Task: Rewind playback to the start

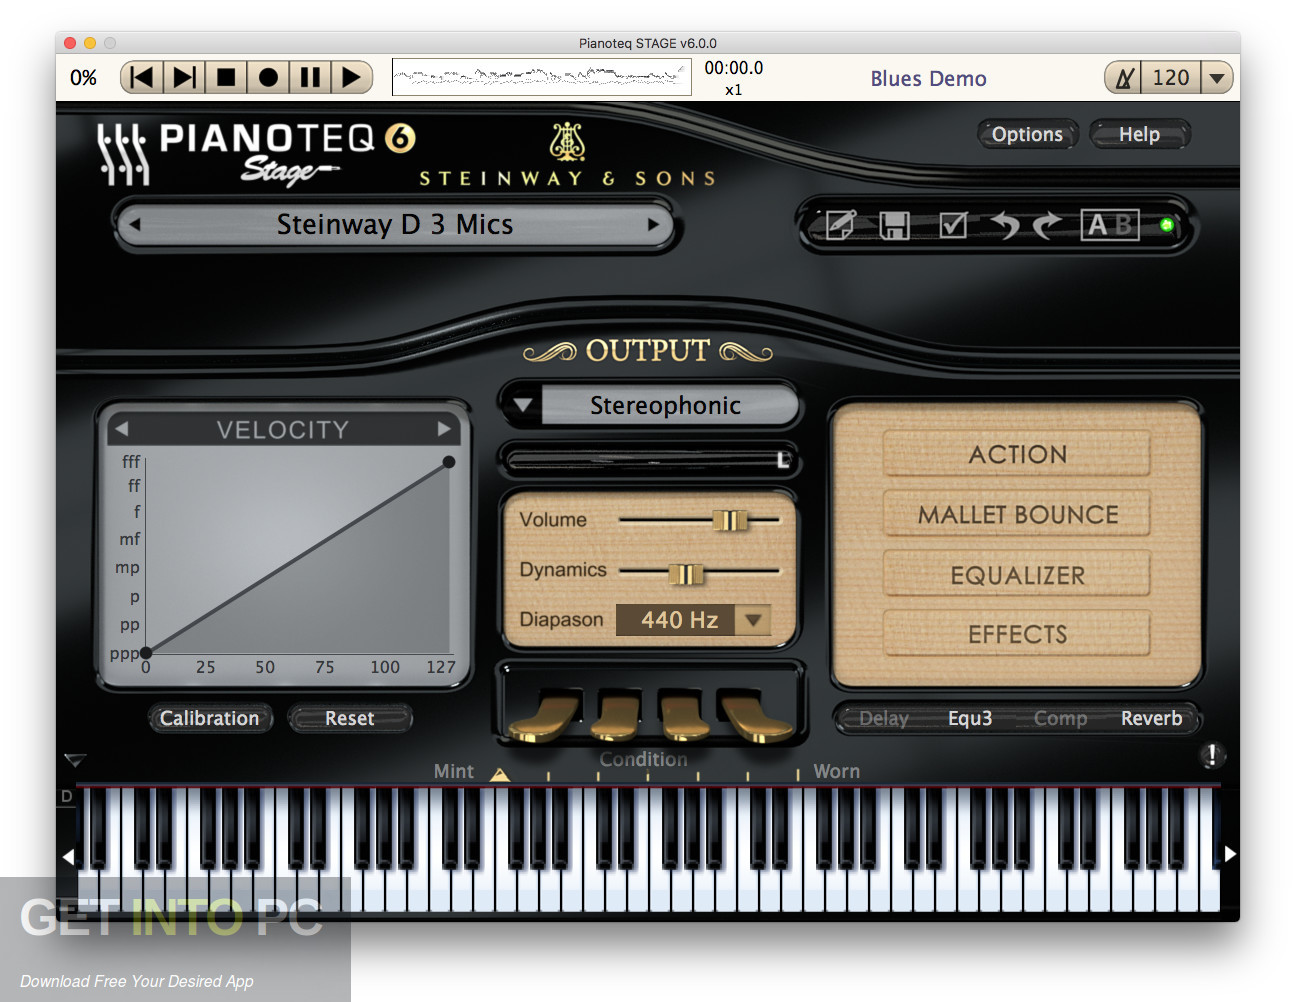Action: (142, 77)
